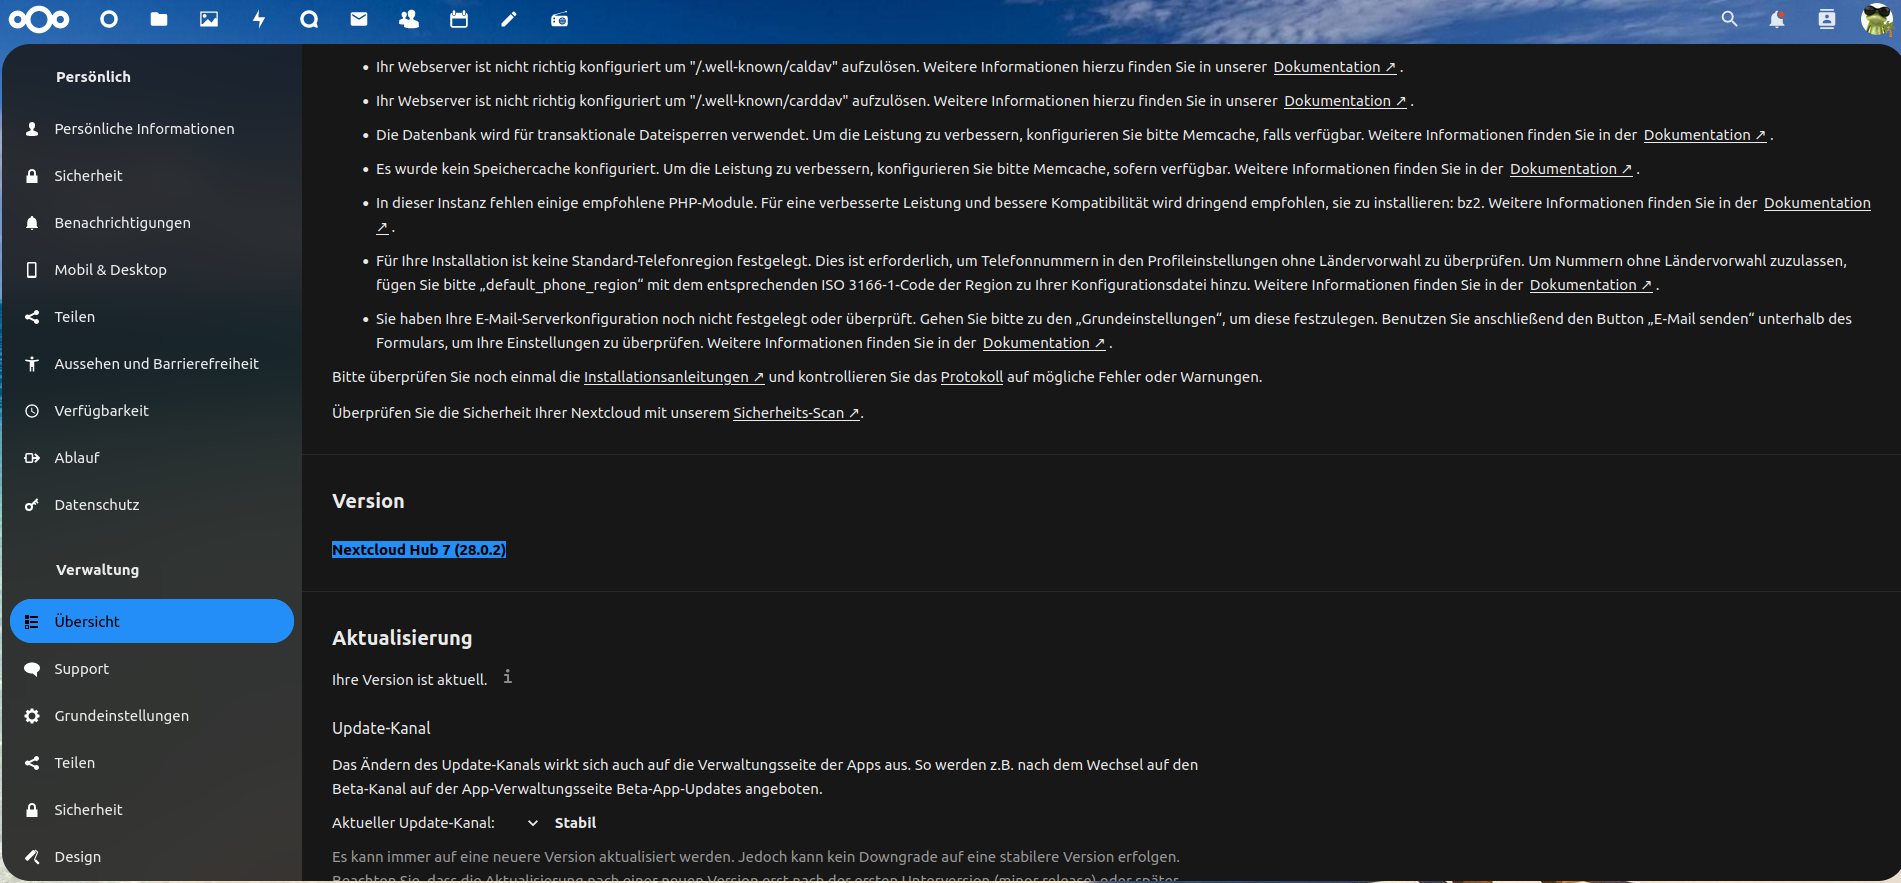This screenshot has height=883, width=1901.
Task: Click the Aktualisierung heading
Action: (x=402, y=638)
